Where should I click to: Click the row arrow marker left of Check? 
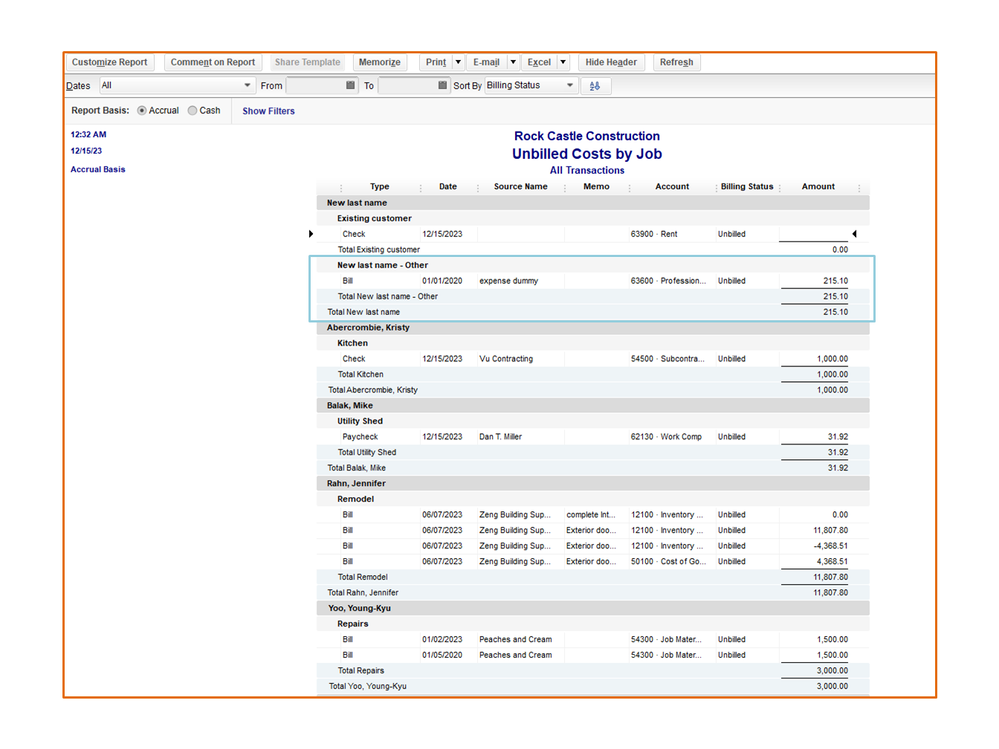click(x=311, y=234)
